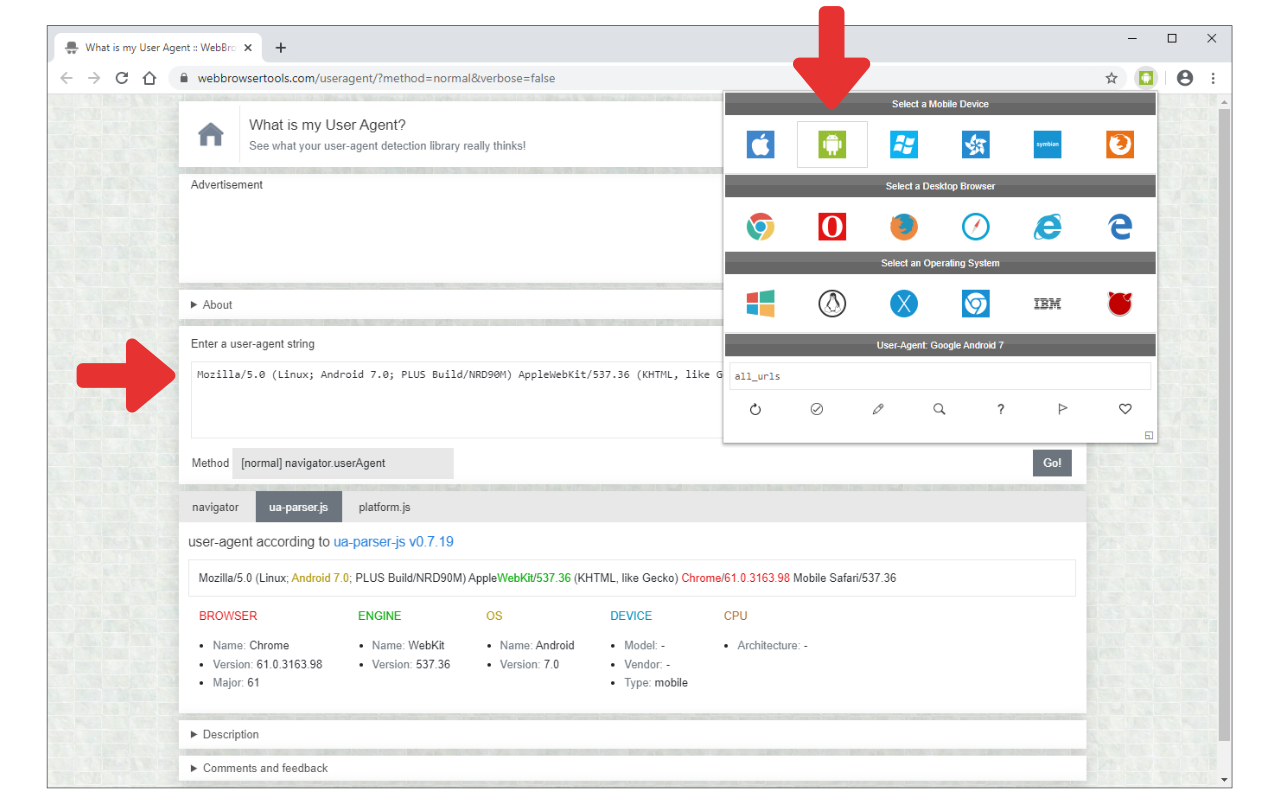The image size is (1280, 800).
Task: Select the IBM operating system option
Action: 1047,303
